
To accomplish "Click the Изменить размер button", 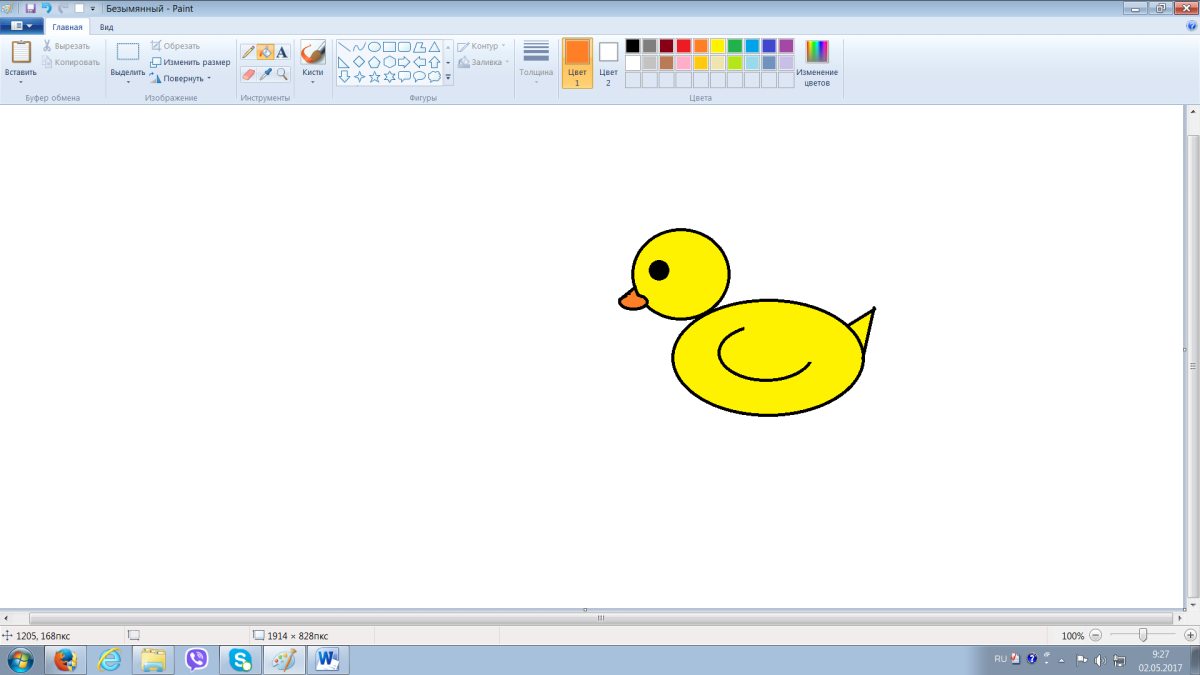I will (x=190, y=62).
